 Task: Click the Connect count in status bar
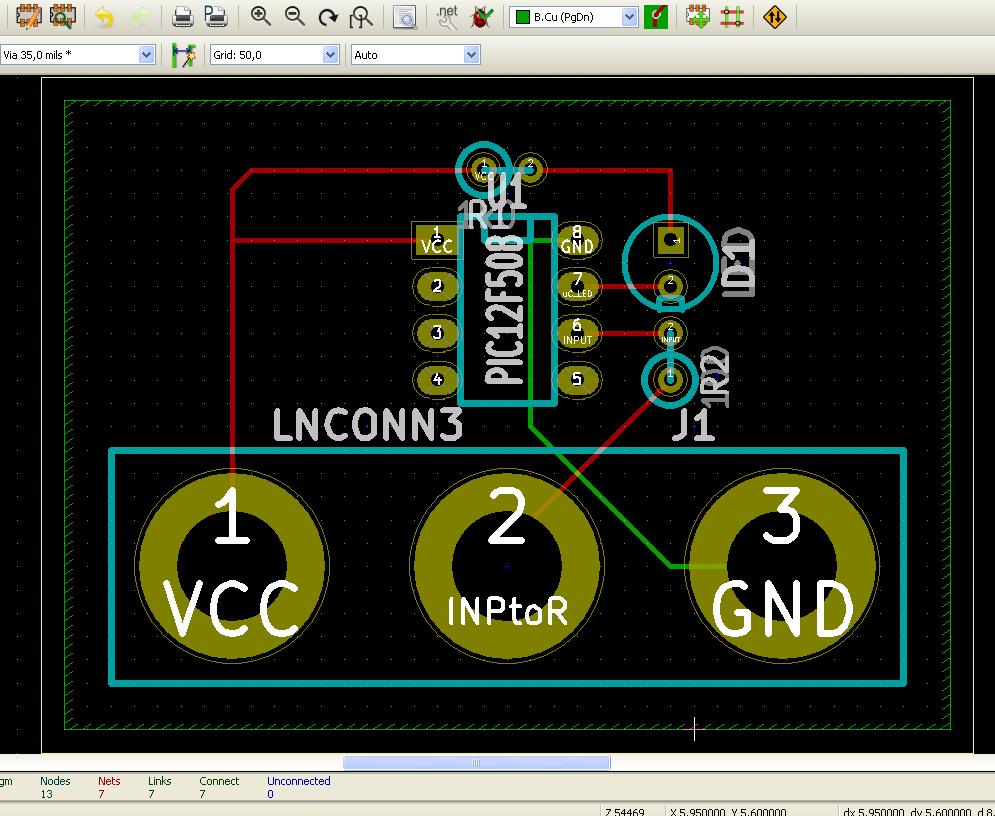202,794
